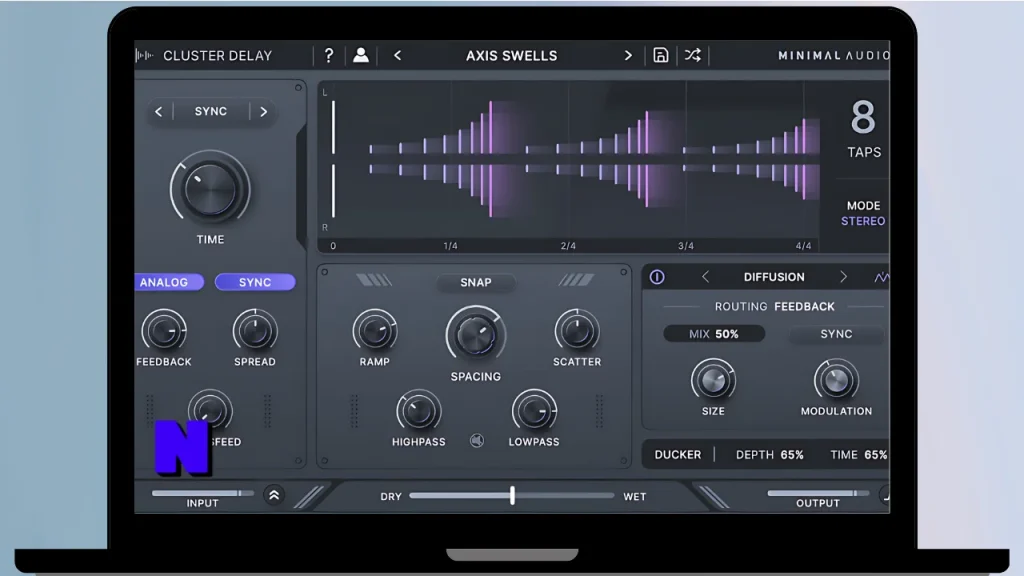Toggle the SNAP button
Viewport: 1024px width, 576px height.
tap(475, 282)
